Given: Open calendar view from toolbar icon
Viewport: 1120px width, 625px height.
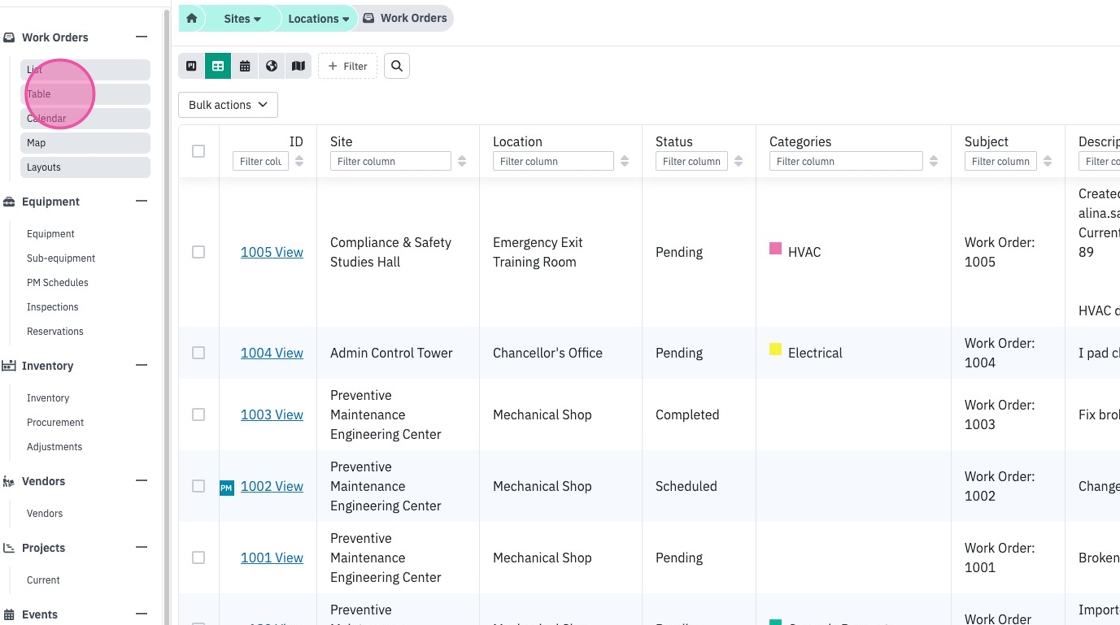Looking at the screenshot, I should click(245, 66).
